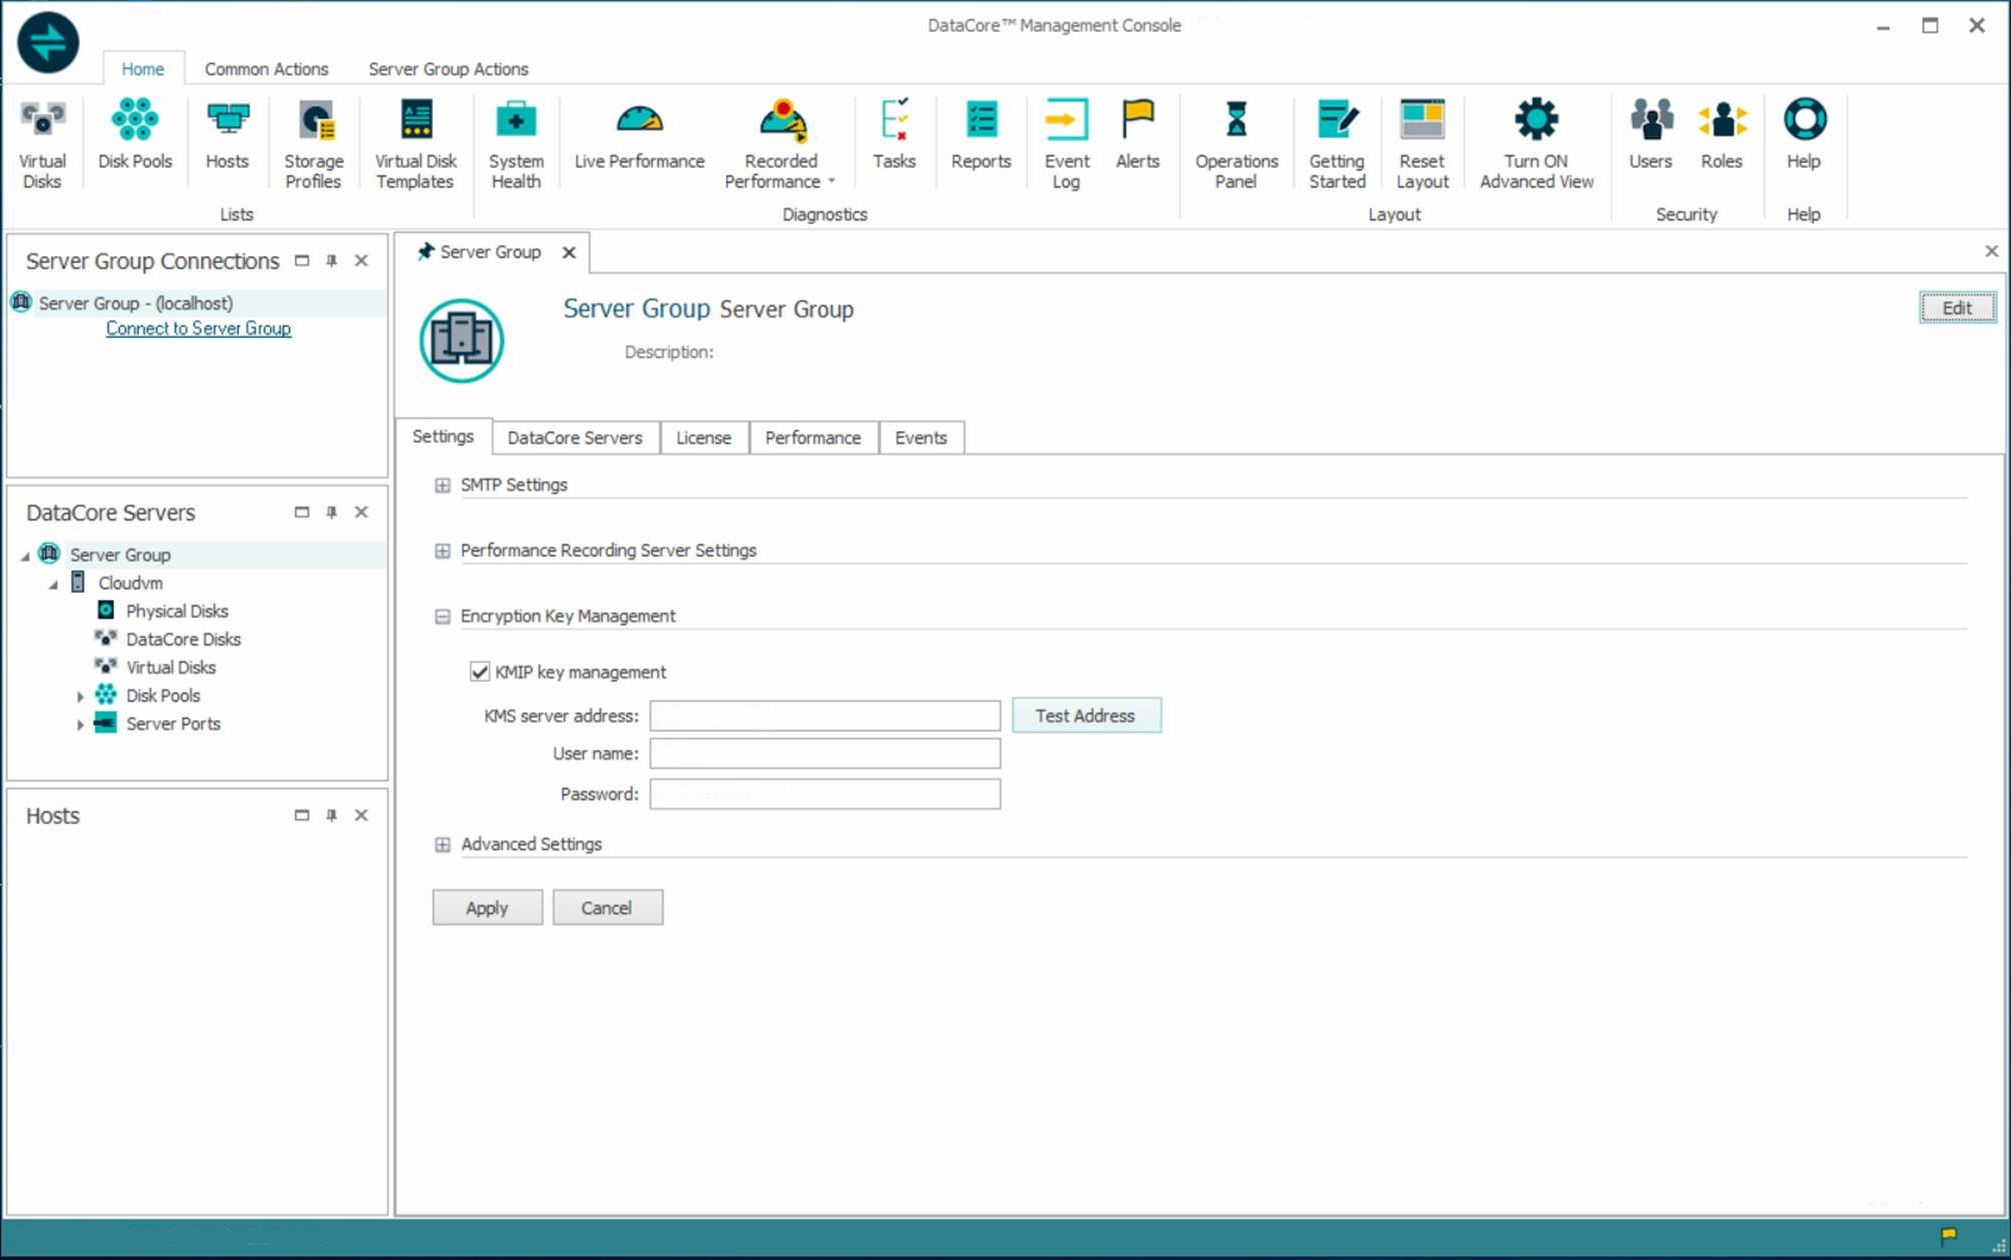
Task: Open Recorded Performance dropdown arrow
Action: click(831, 182)
